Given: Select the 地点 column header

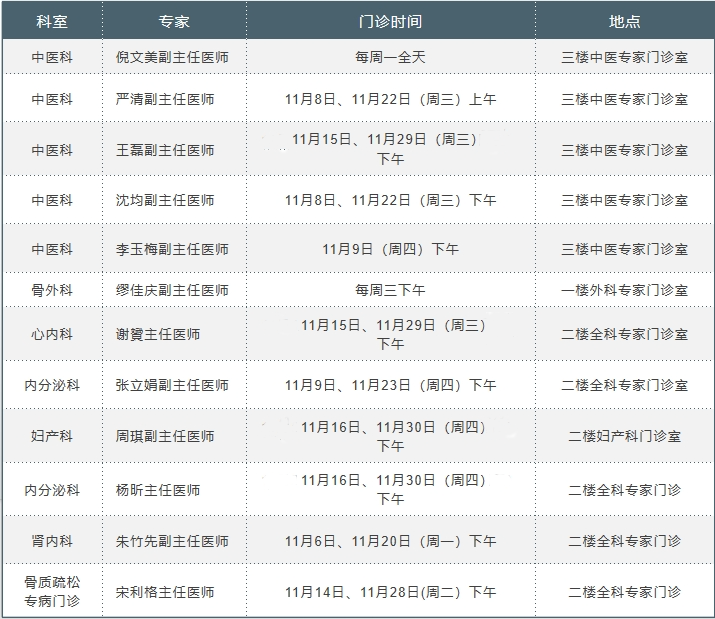Looking at the screenshot, I should coord(624,21).
